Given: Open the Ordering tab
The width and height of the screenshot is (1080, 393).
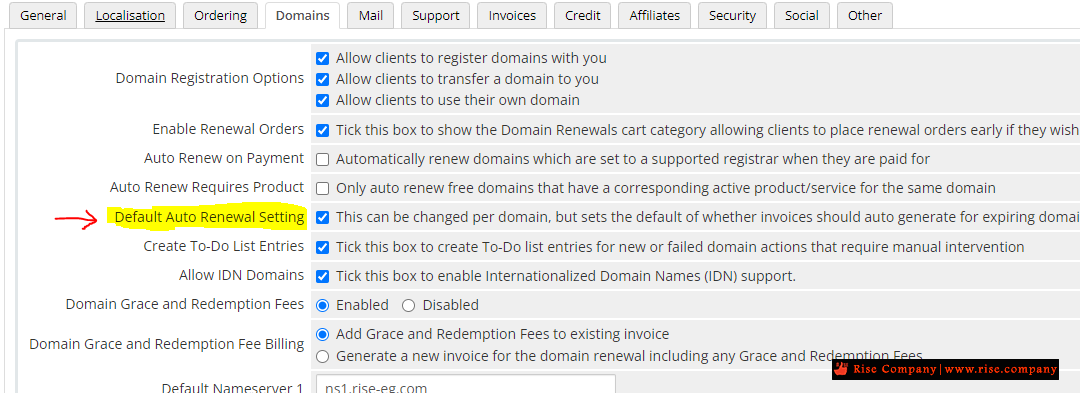Looking at the screenshot, I should [220, 15].
